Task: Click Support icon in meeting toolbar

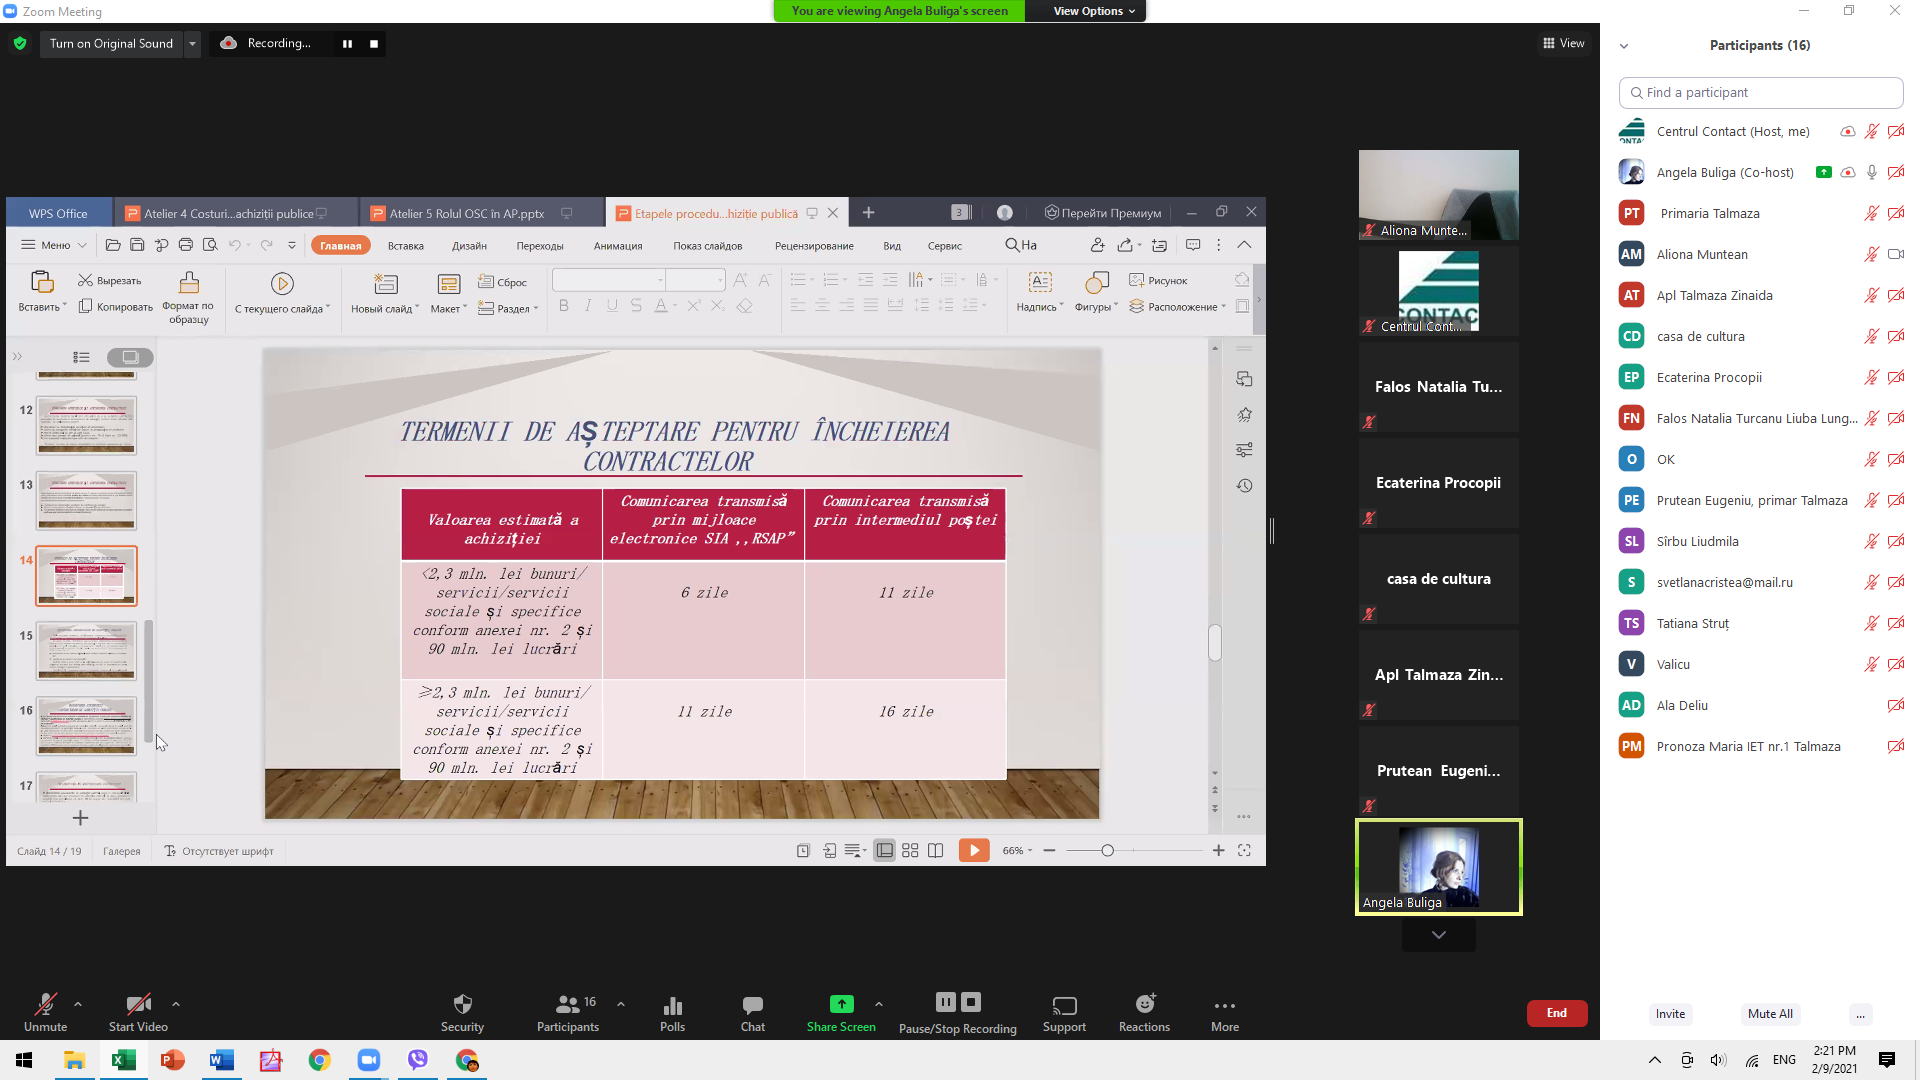Action: (1064, 1007)
